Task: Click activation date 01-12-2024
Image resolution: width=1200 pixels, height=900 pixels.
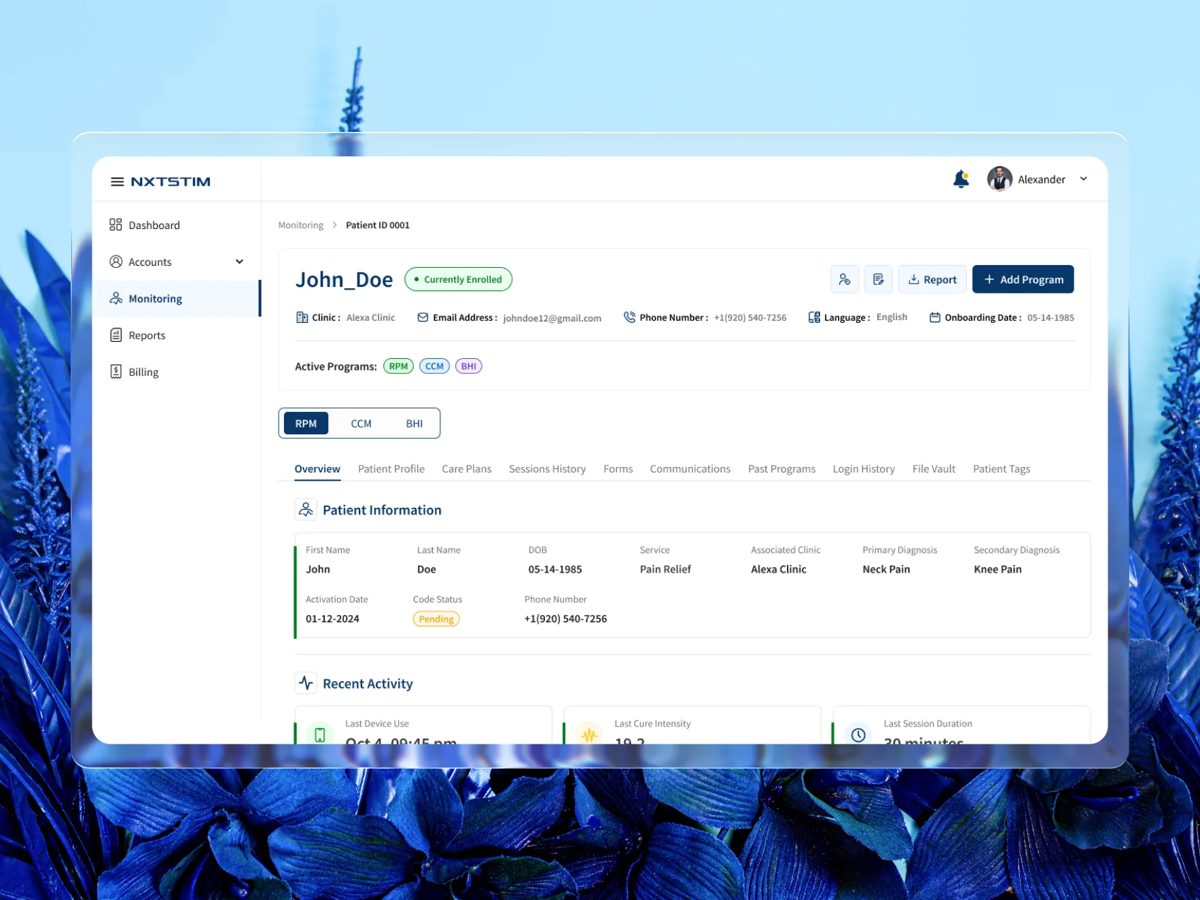Action: click(332, 619)
